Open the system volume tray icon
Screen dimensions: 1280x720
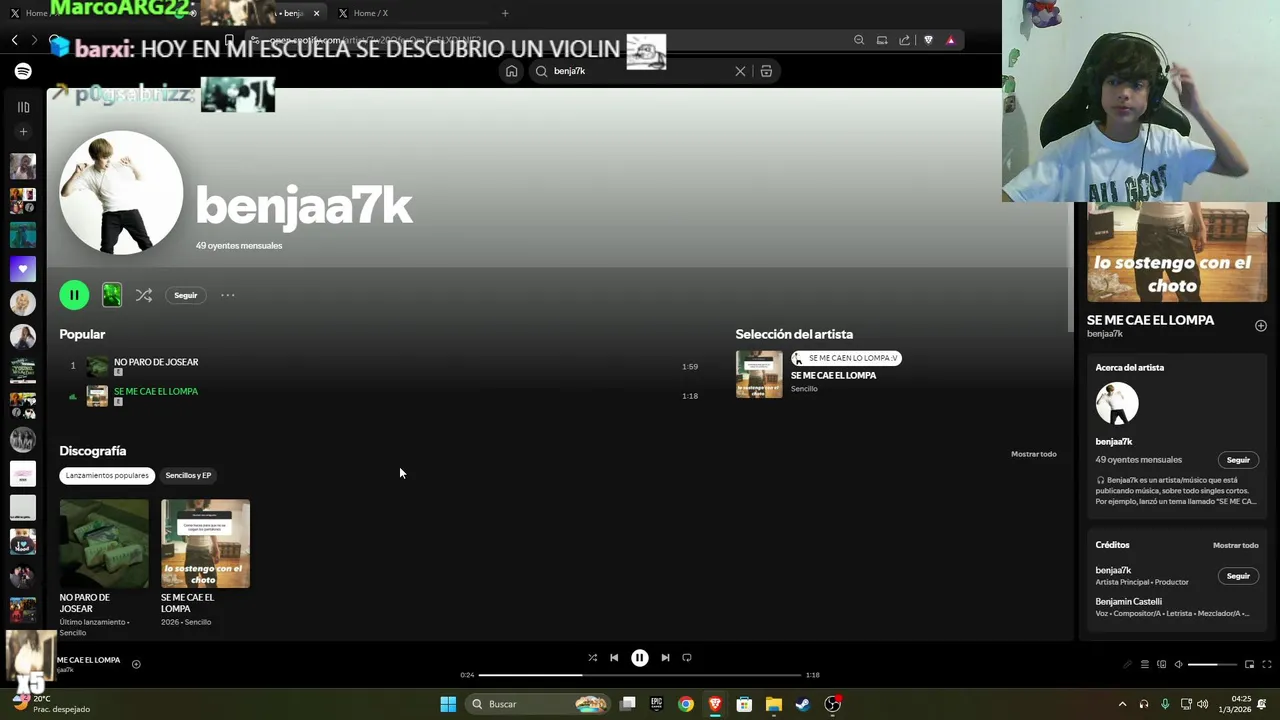pyautogui.click(x=1202, y=704)
